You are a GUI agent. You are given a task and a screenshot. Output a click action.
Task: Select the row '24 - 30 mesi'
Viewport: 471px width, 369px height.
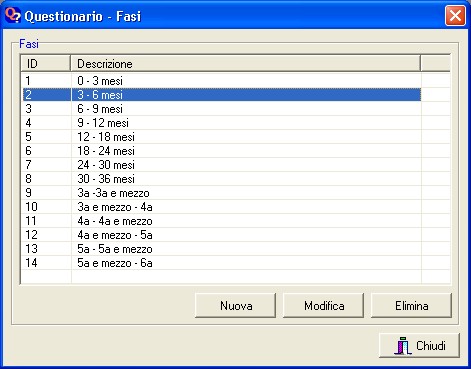(x=222, y=165)
